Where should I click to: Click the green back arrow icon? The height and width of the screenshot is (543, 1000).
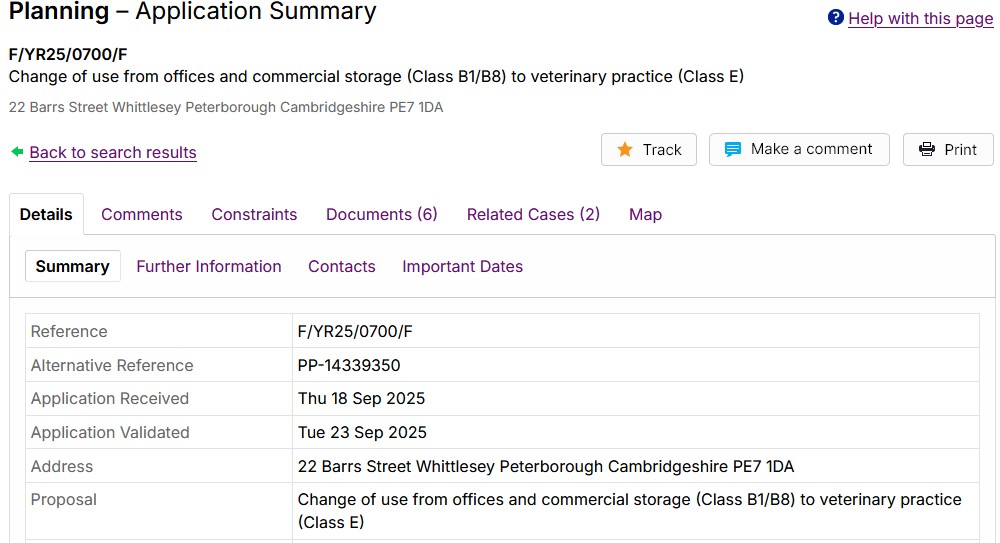point(17,152)
